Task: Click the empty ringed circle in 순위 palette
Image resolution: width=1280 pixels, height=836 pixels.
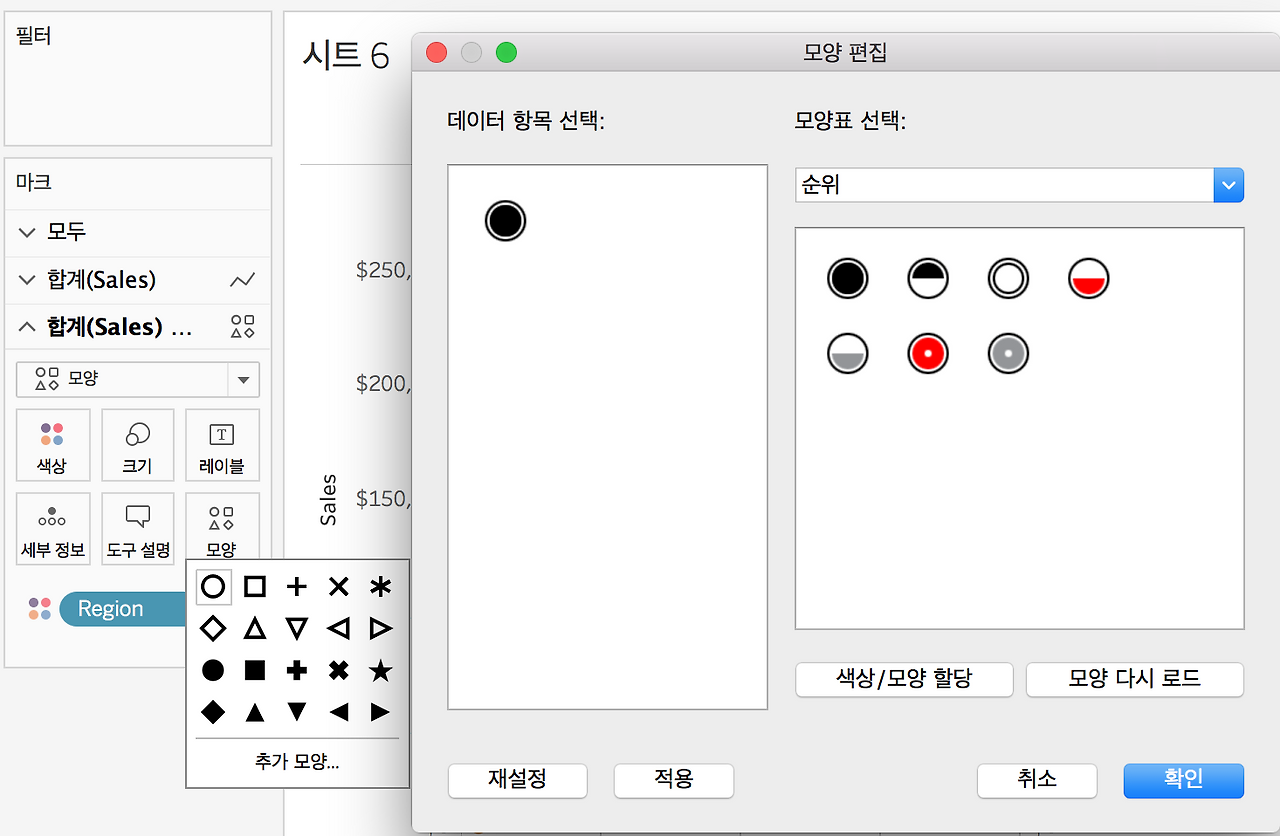Action: (x=1008, y=278)
